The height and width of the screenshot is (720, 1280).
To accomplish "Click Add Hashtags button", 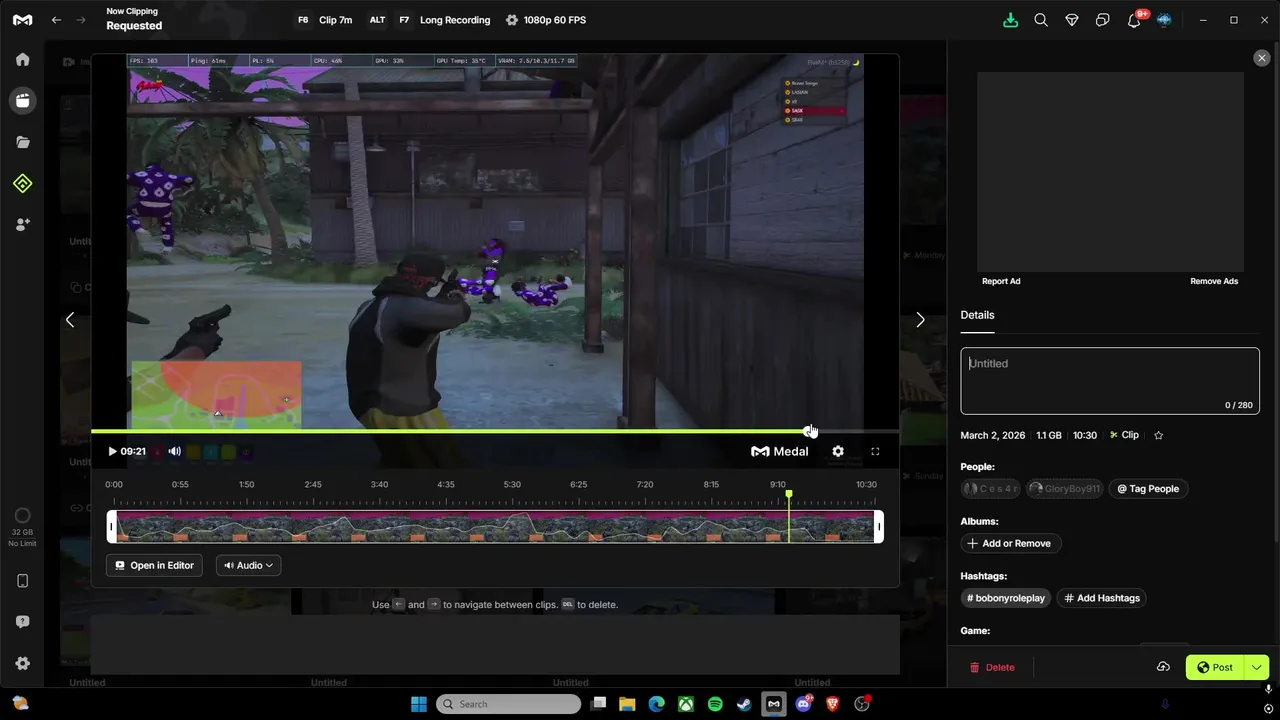I will (1102, 598).
